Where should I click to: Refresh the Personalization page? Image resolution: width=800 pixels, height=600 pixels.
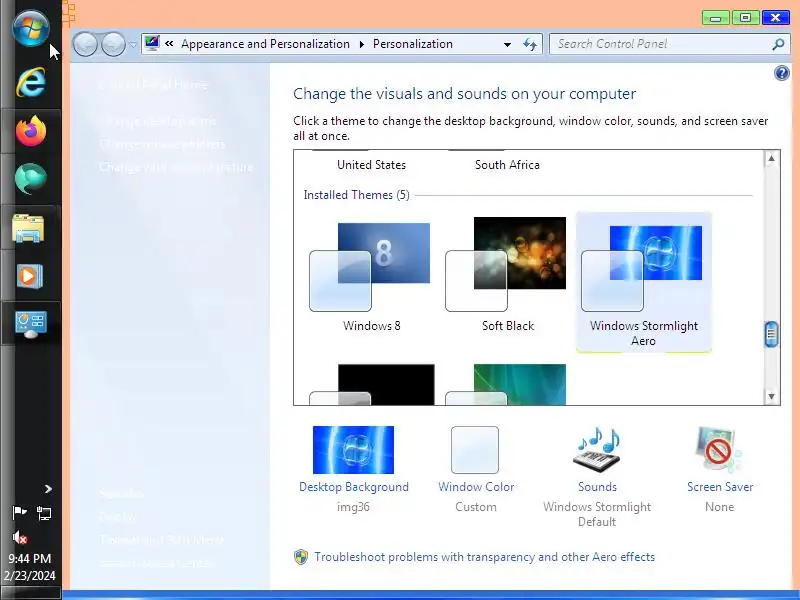pyautogui.click(x=530, y=44)
